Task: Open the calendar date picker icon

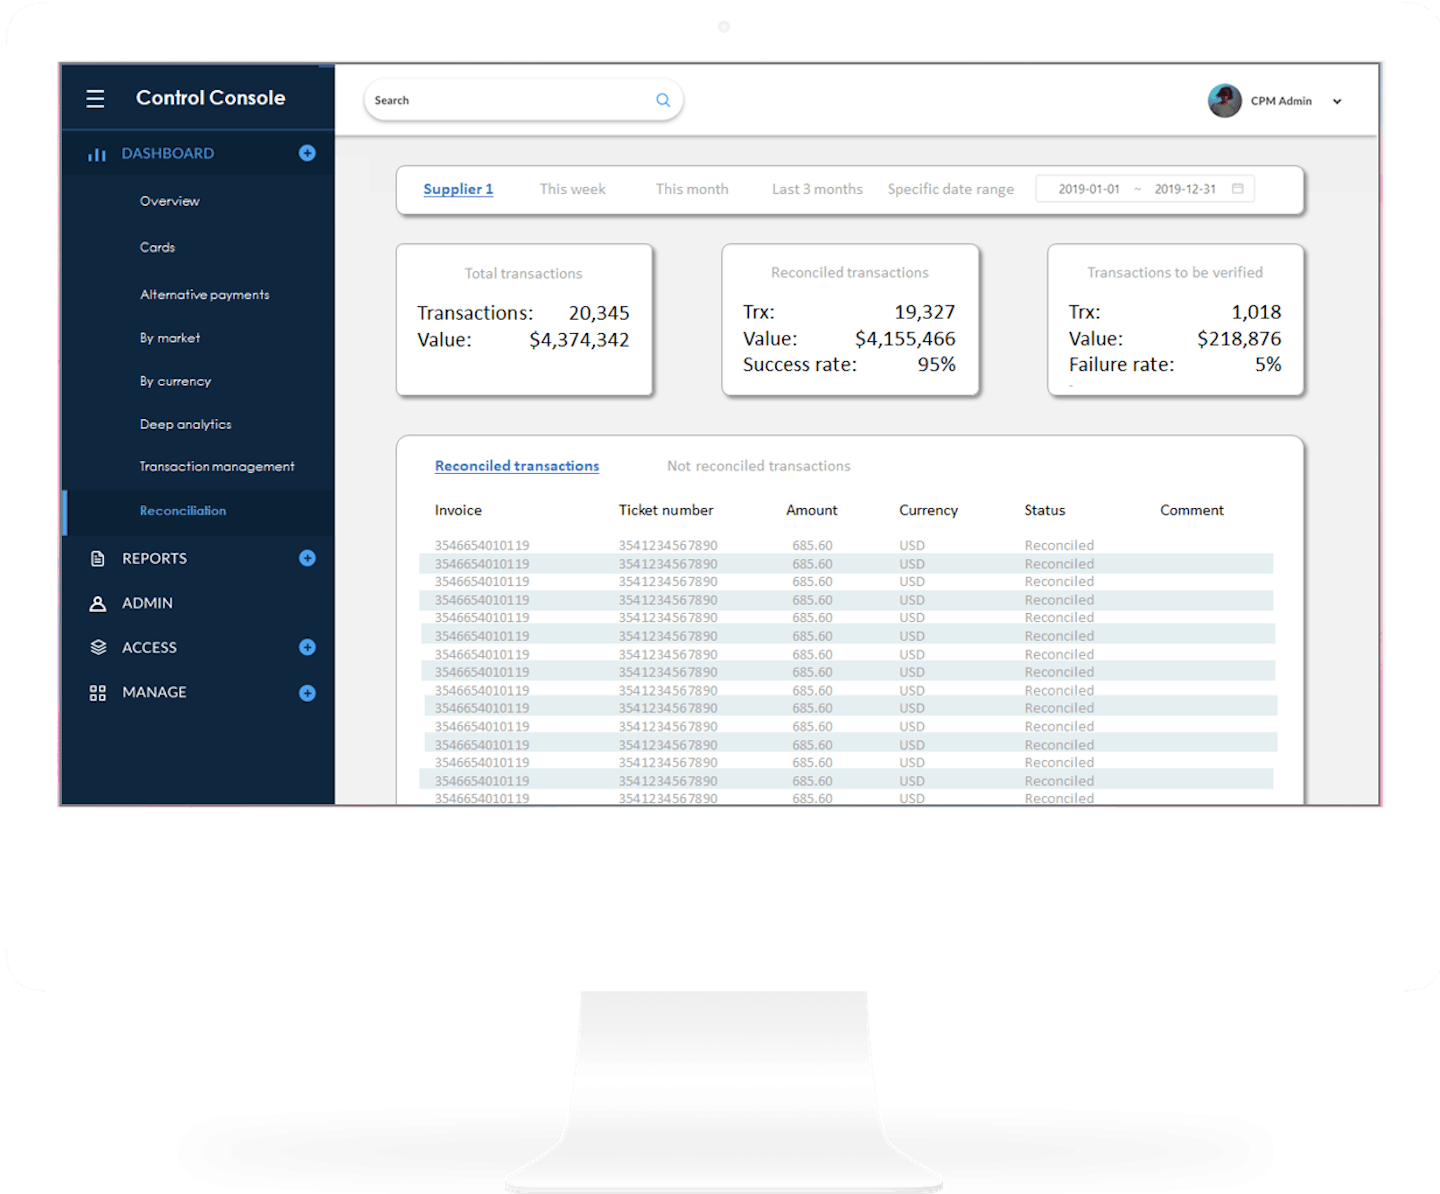Action: point(1237,189)
